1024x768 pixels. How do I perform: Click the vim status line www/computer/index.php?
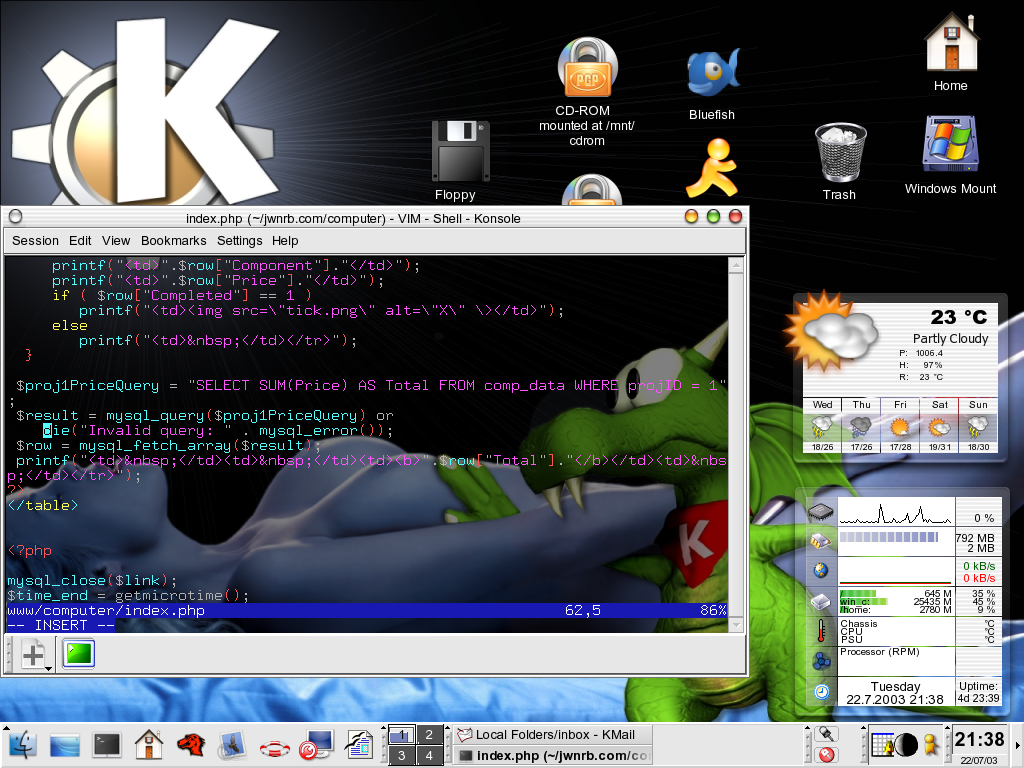click(366, 611)
